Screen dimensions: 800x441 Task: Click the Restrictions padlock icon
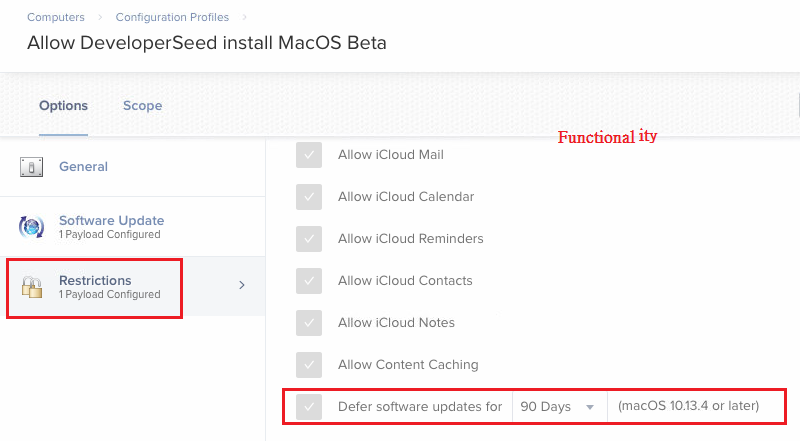click(x=32, y=287)
